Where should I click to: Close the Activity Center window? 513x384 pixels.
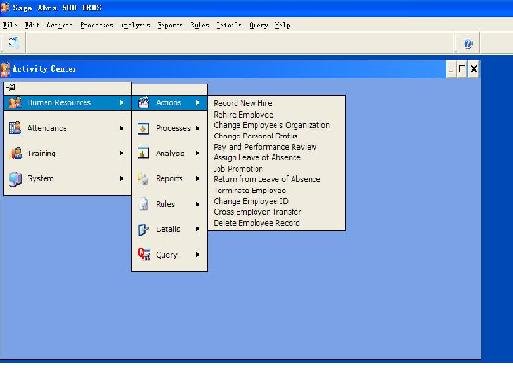(474, 69)
